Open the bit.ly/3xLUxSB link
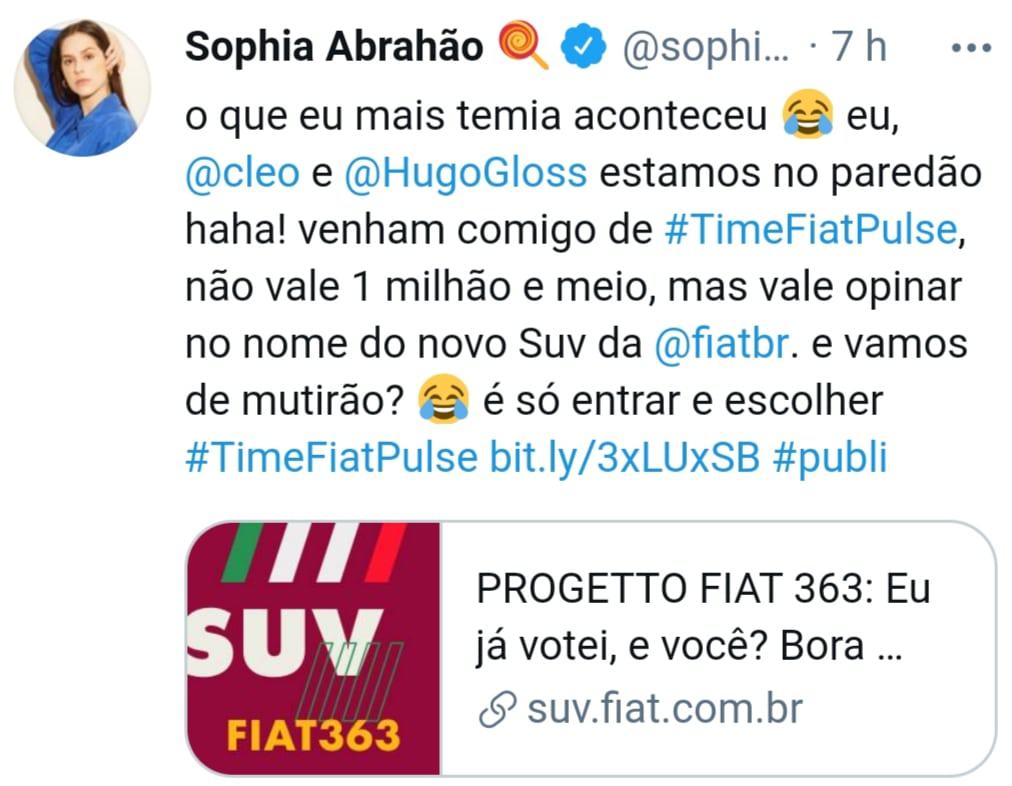The height and width of the screenshot is (786, 1012). click(625, 458)
